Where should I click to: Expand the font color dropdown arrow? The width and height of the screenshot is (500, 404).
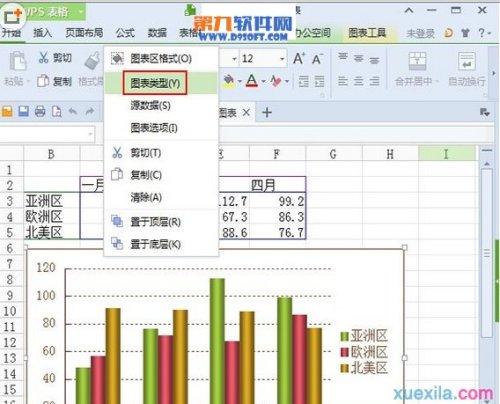pos(263,81)
